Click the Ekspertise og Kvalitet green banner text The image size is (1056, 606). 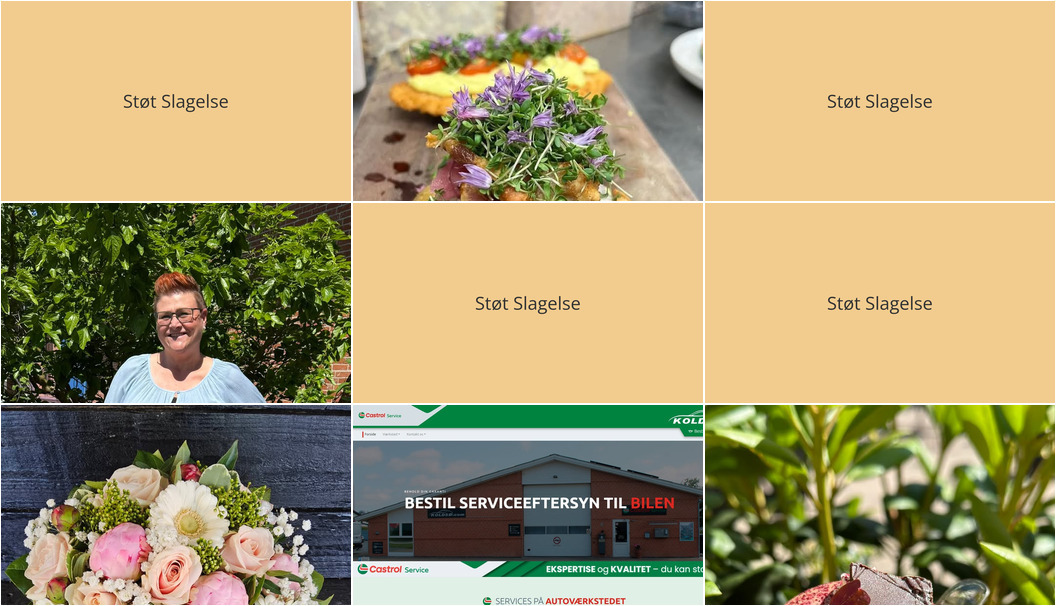624,569
